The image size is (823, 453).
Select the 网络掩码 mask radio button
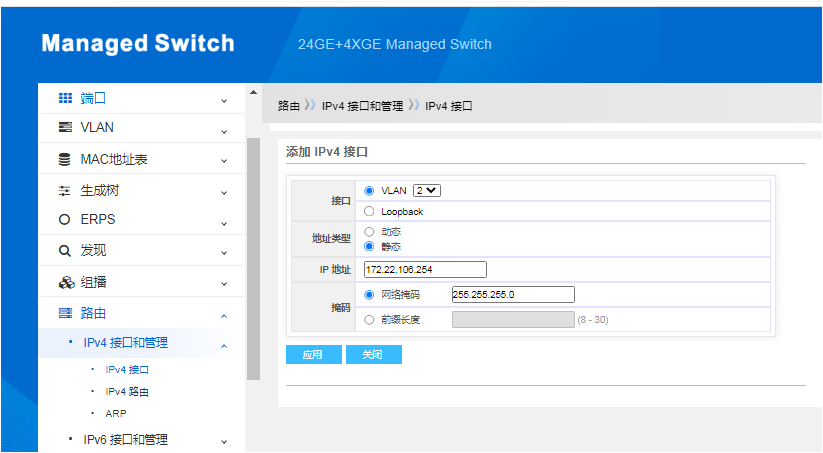point(369,294)
